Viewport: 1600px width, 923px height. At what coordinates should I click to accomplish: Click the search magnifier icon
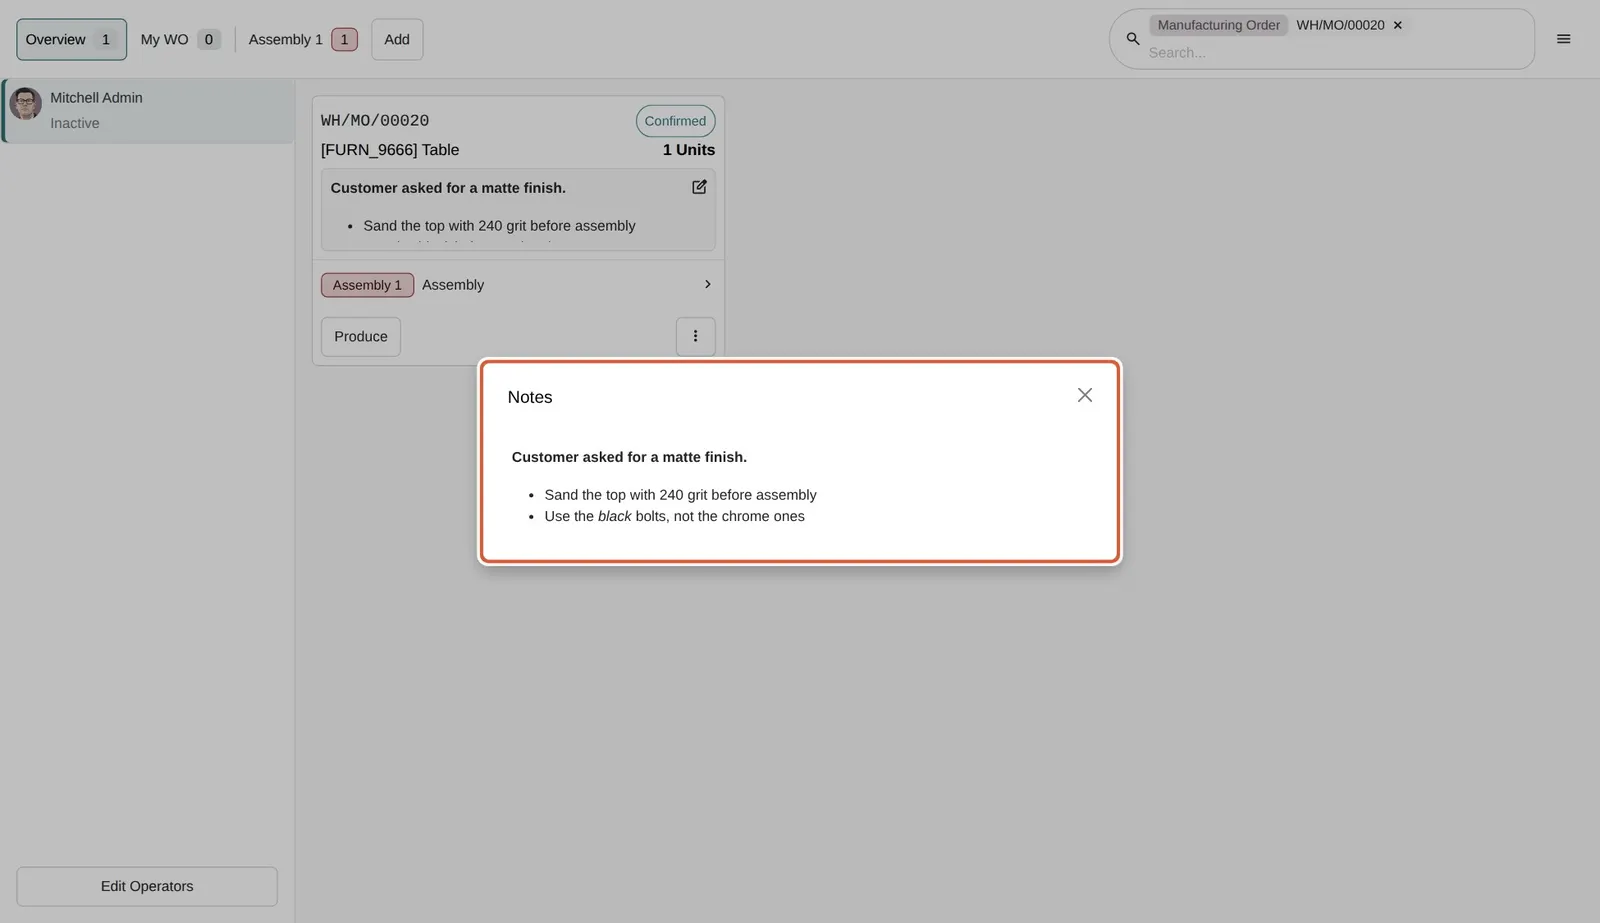(x=1133, y=39)
